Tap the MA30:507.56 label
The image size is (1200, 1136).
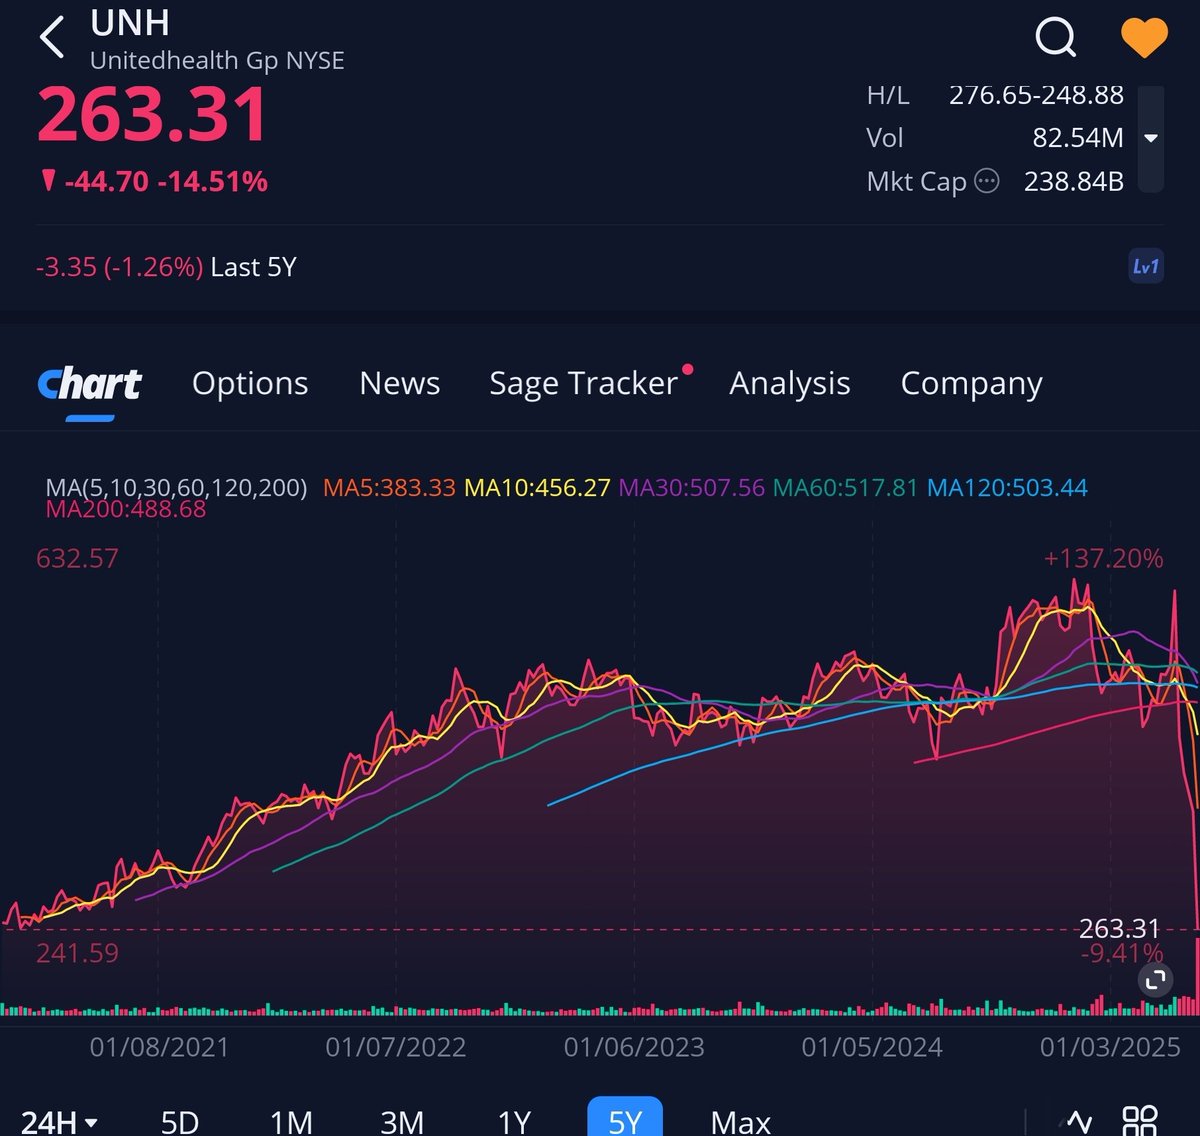(x=692, y=487)
